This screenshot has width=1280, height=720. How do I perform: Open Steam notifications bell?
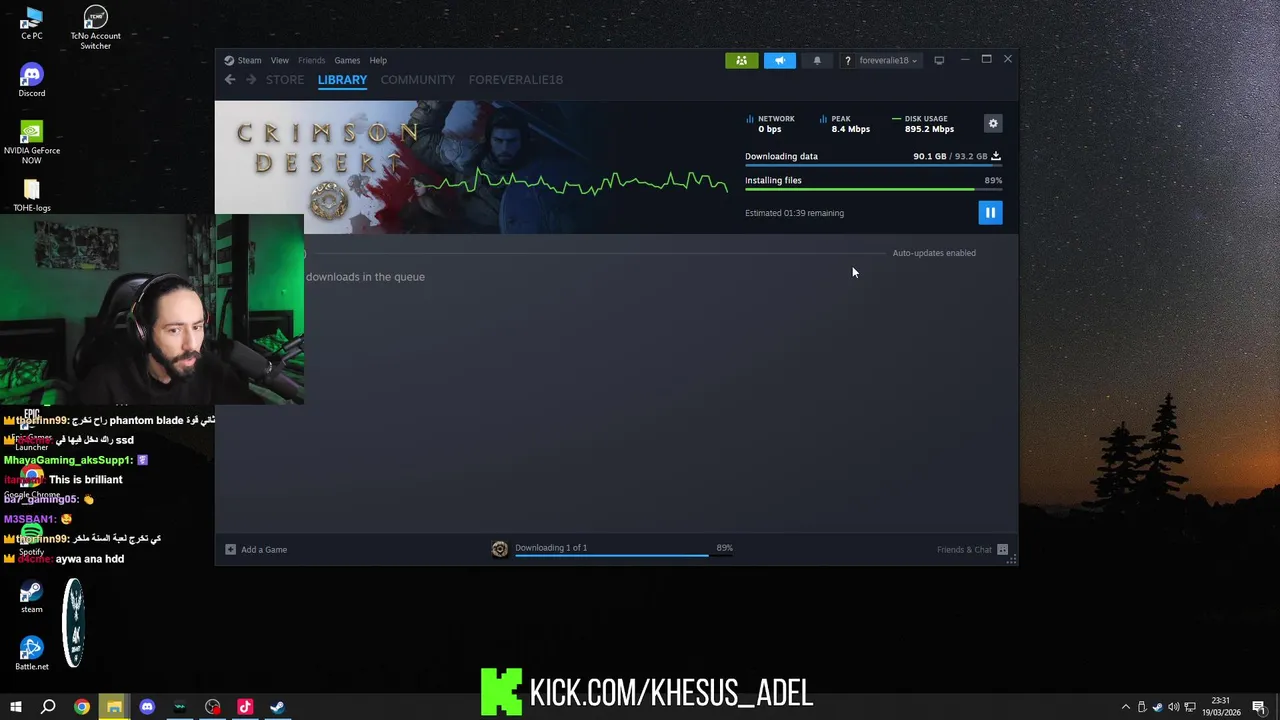coord(817,60)
